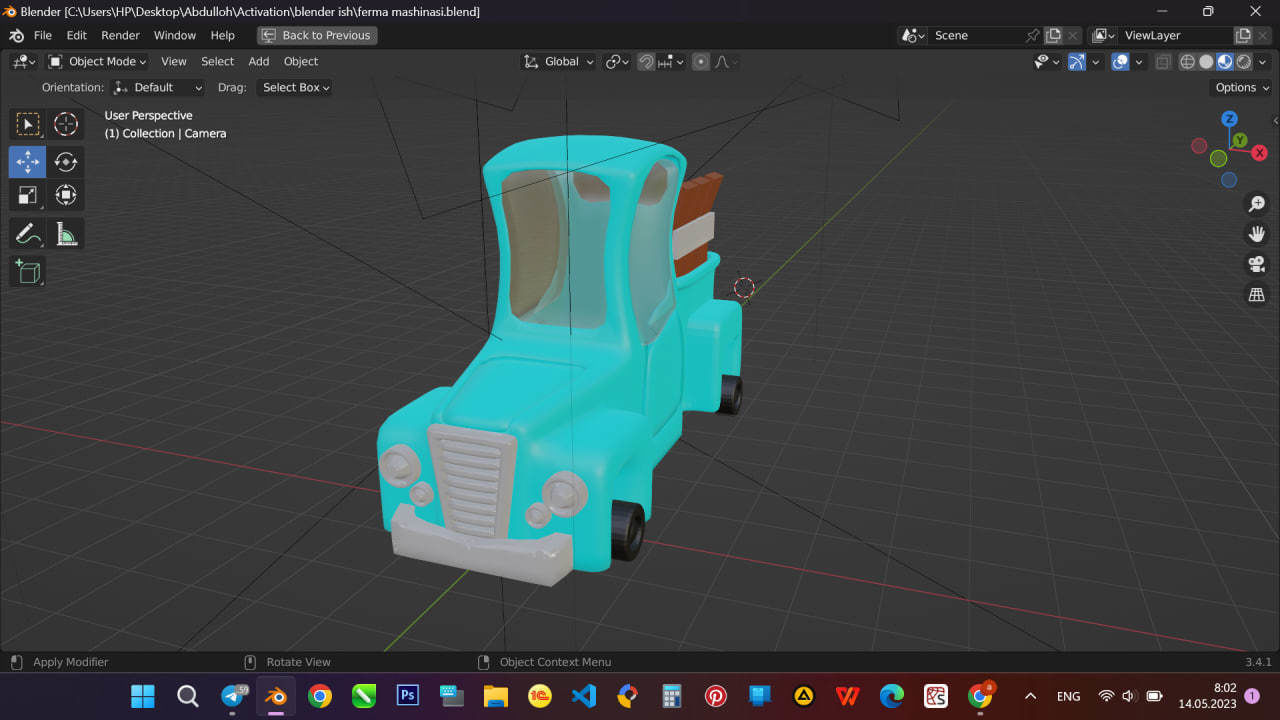
Task: Open the transform orientation Global dropdown
Action: [x=558, y=61]
